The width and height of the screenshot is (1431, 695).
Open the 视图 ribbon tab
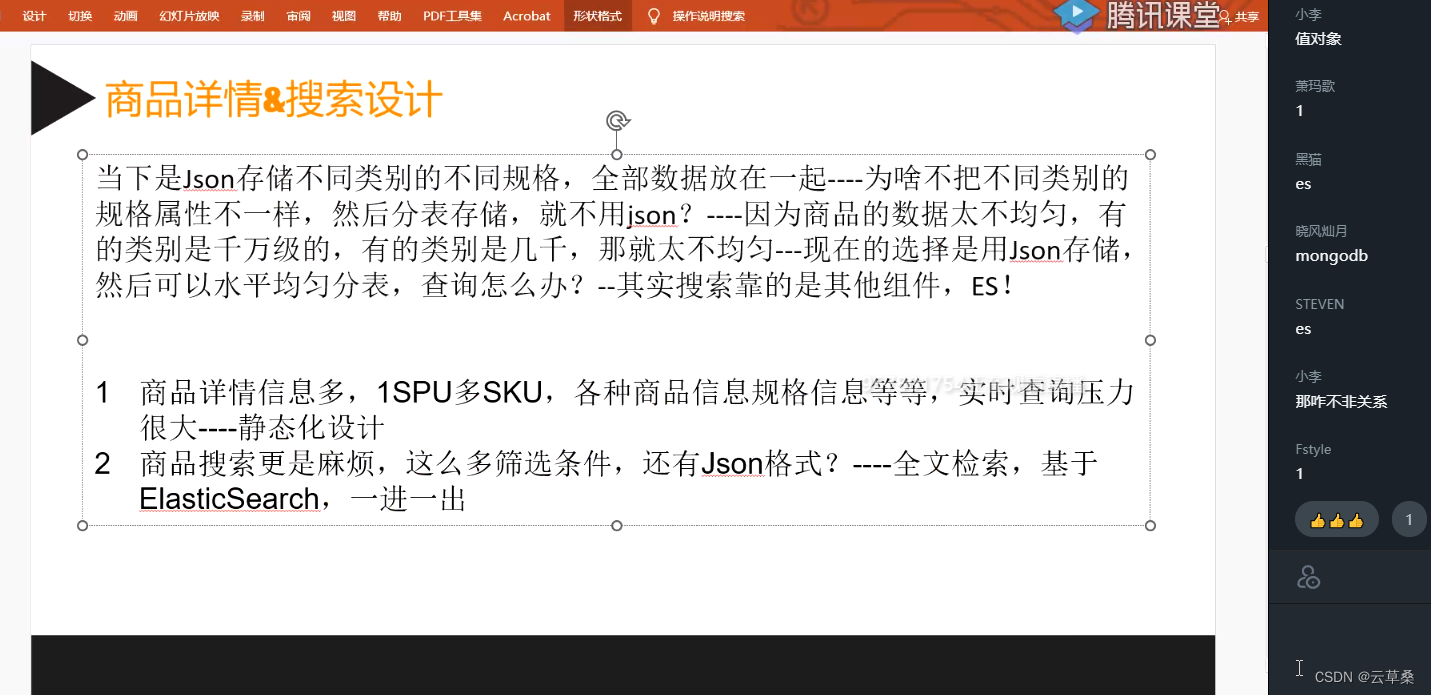point(344,16)
